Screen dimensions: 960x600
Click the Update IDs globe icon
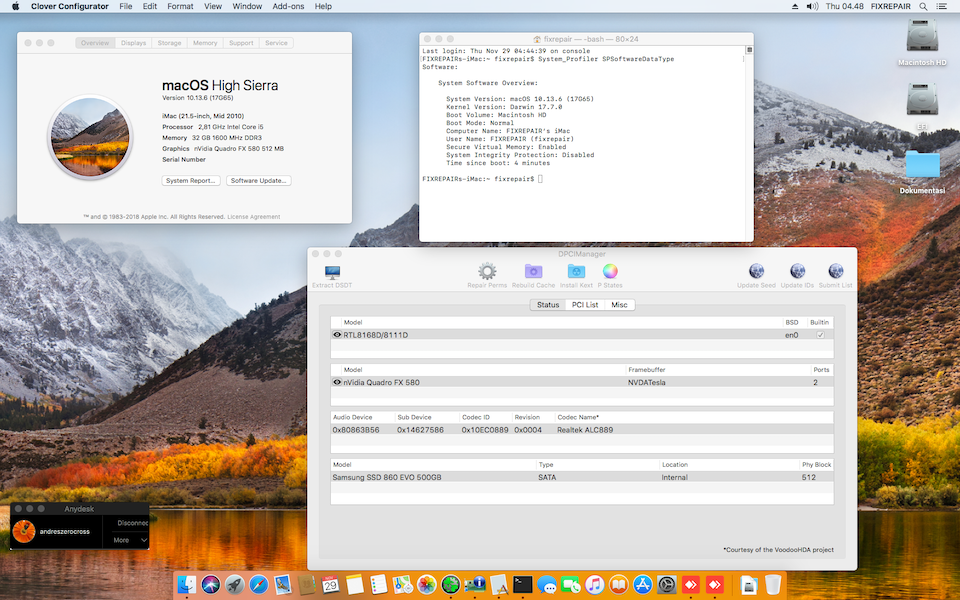click(x=796, y=271)
